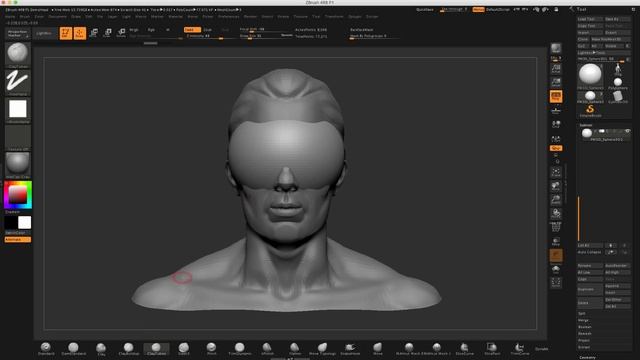Select the TrimDynamic brush
Screen dimensions: 640x360
point(240,349)
